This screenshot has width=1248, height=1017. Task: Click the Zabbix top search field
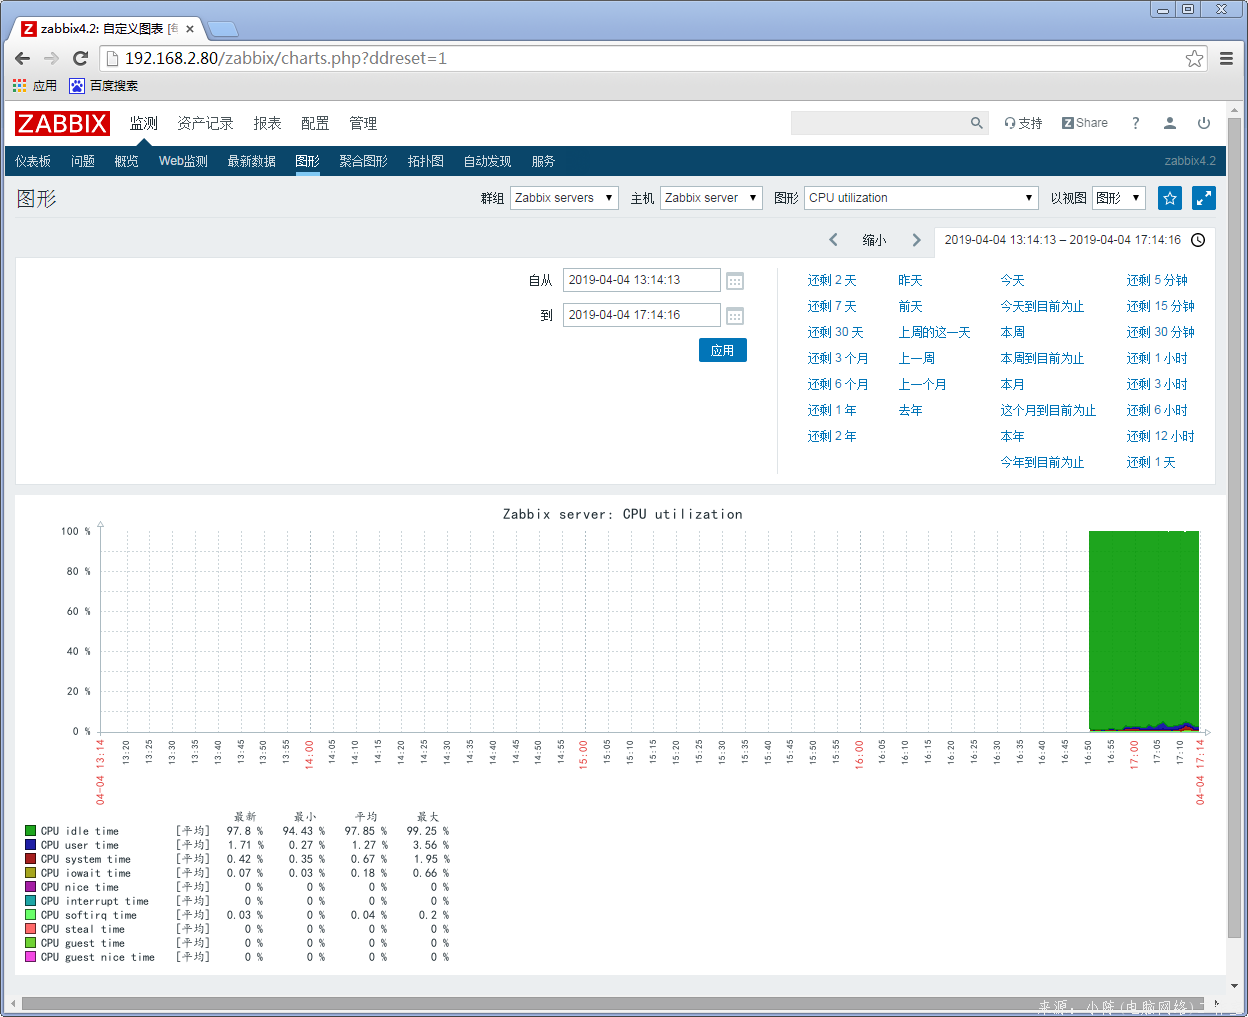[879, 123]
